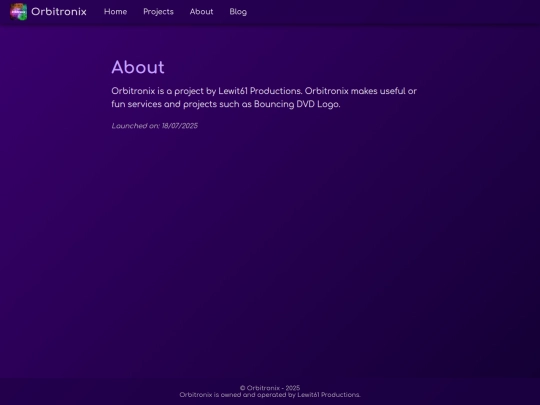
Task: Go to the Home page
Action: click(x=115, y=12)
